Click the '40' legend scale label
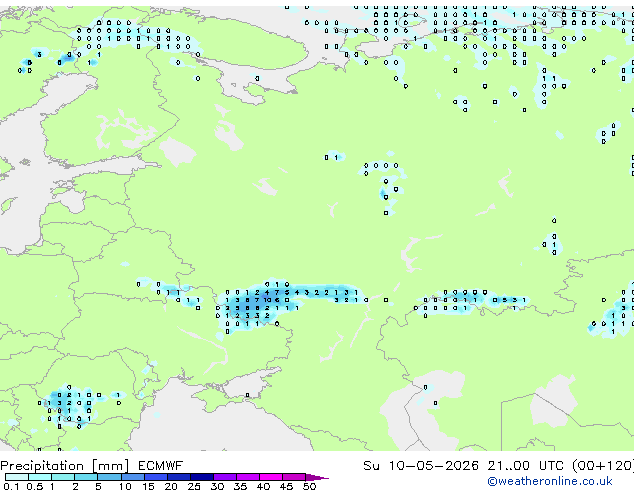Viewport: 634px width, 490px height. (263, 486)
